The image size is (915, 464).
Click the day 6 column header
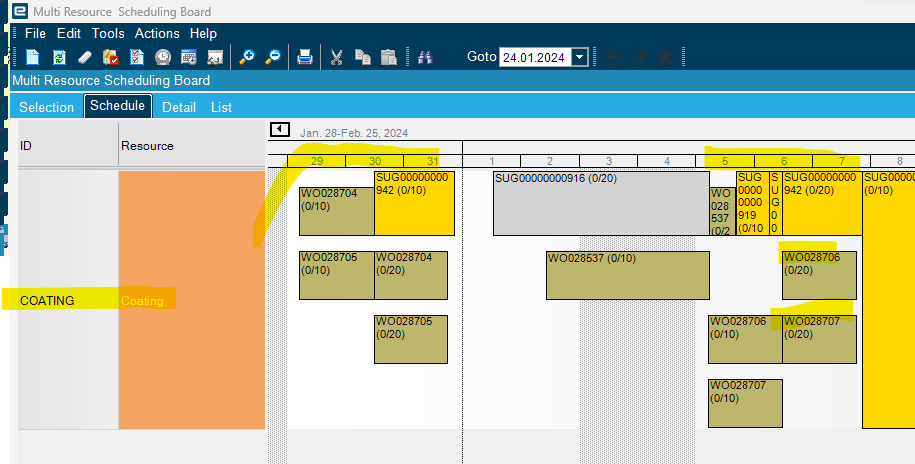point(784,161)
